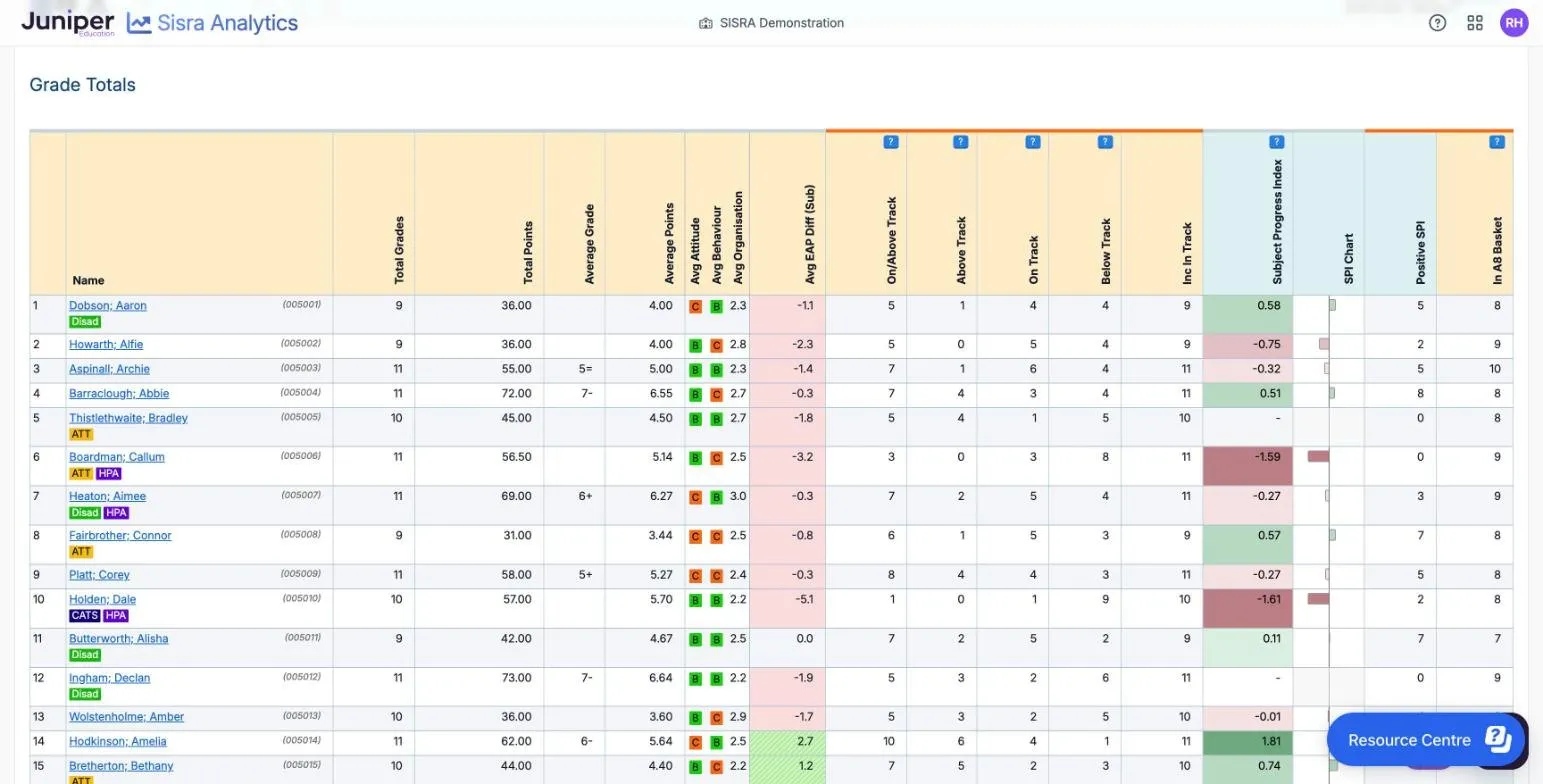Open student Wolstenholme; Amber's record
The image size is (1543, 784).
[x=126, y=717]
